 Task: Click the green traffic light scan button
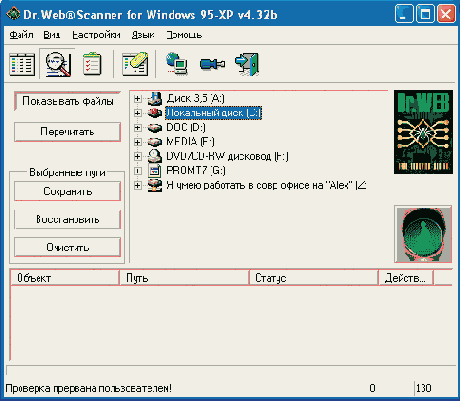point(423,234)
